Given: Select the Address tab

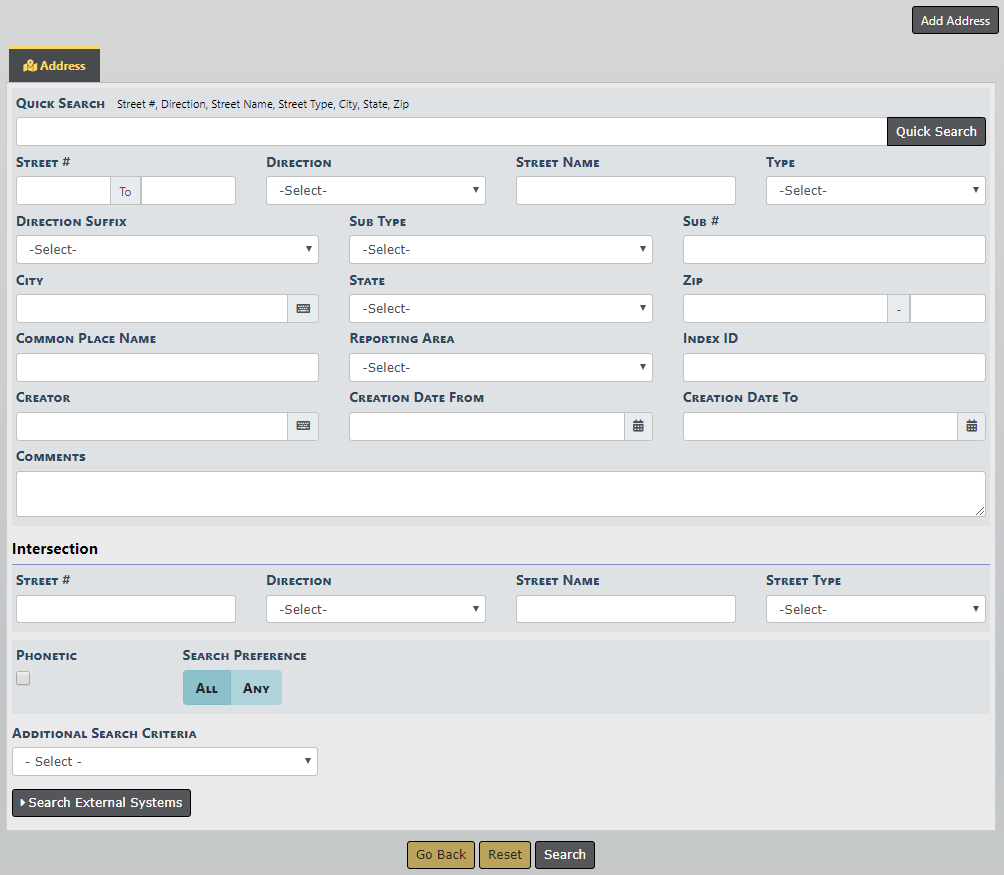Looking at the screenshot, I should click(x=55, y=66).
